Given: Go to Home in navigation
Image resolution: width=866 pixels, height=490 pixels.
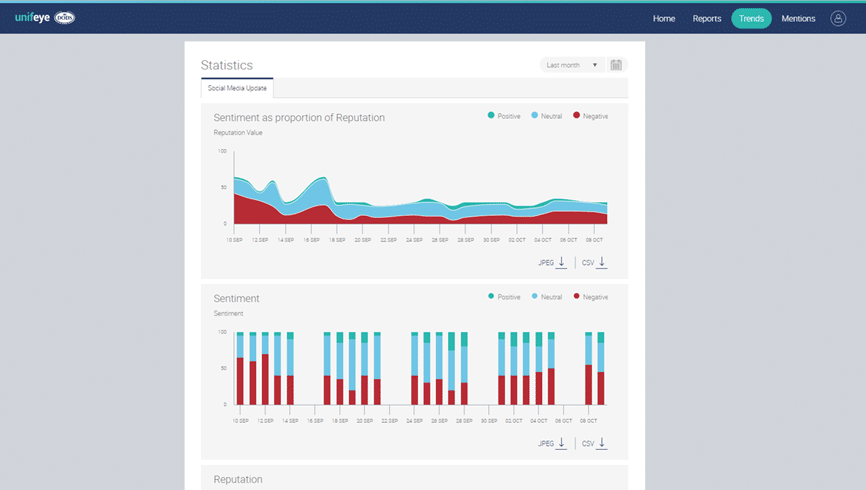Looking at the screenshot, I should [x=664, y=18].
